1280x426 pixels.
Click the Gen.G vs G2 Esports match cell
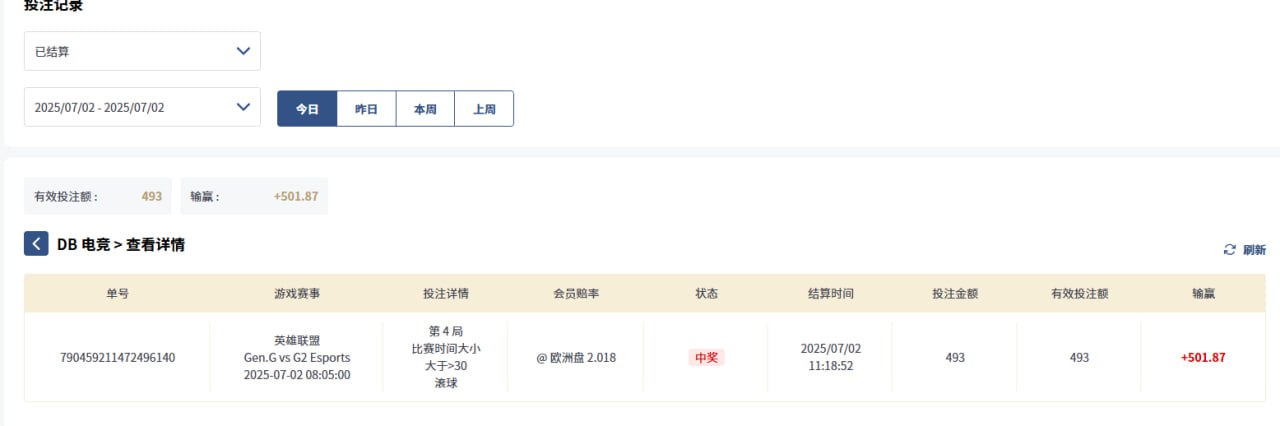297,357
